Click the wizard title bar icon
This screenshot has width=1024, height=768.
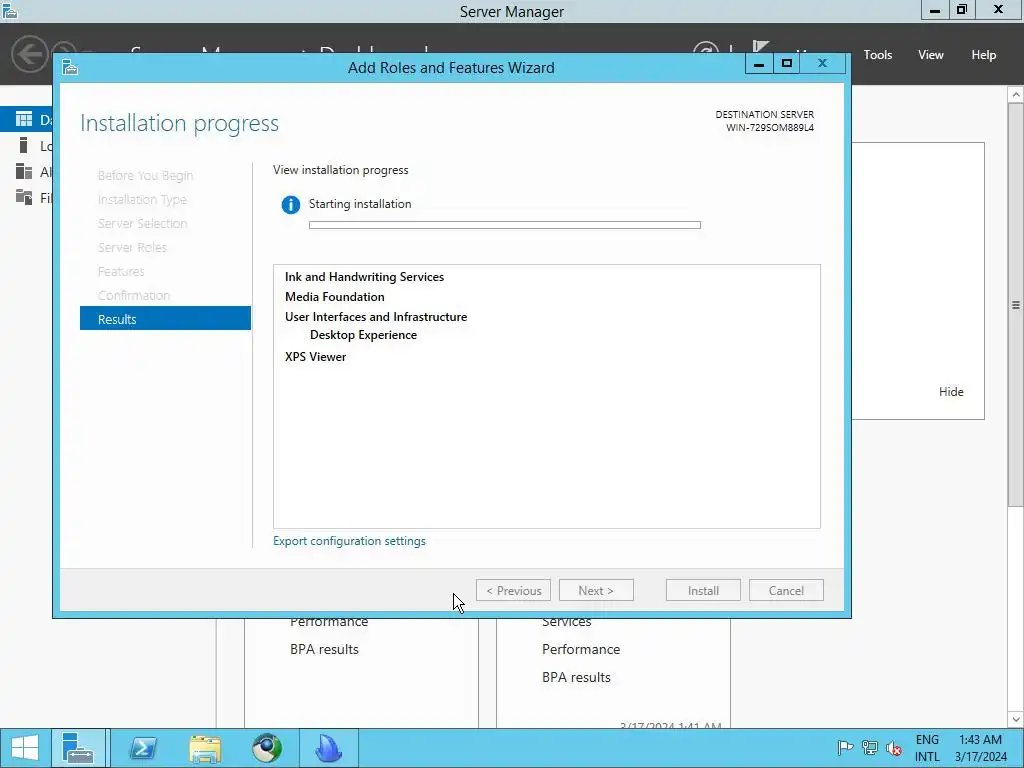71,67
